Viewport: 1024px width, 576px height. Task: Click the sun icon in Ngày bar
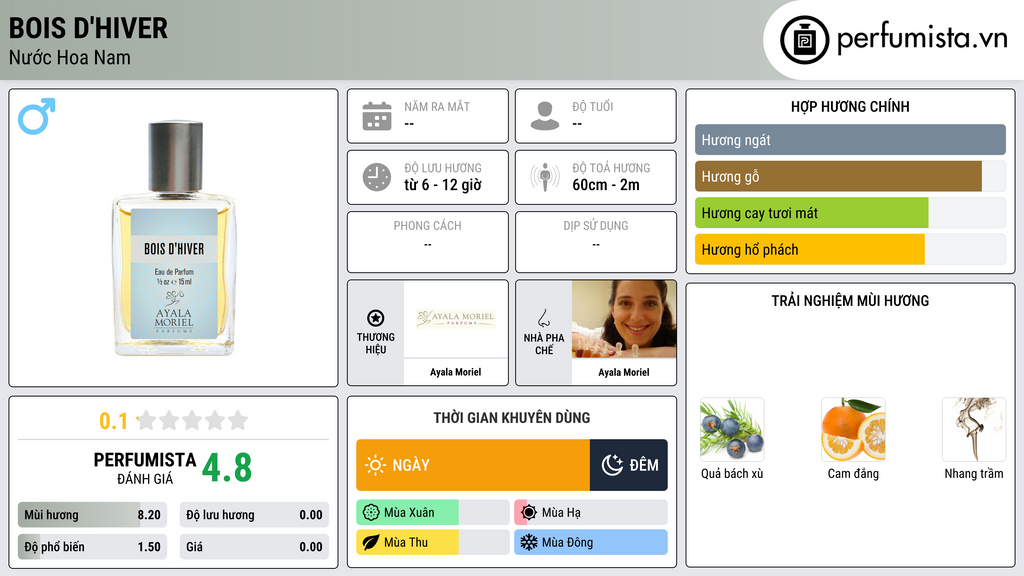tap(375, 465)
